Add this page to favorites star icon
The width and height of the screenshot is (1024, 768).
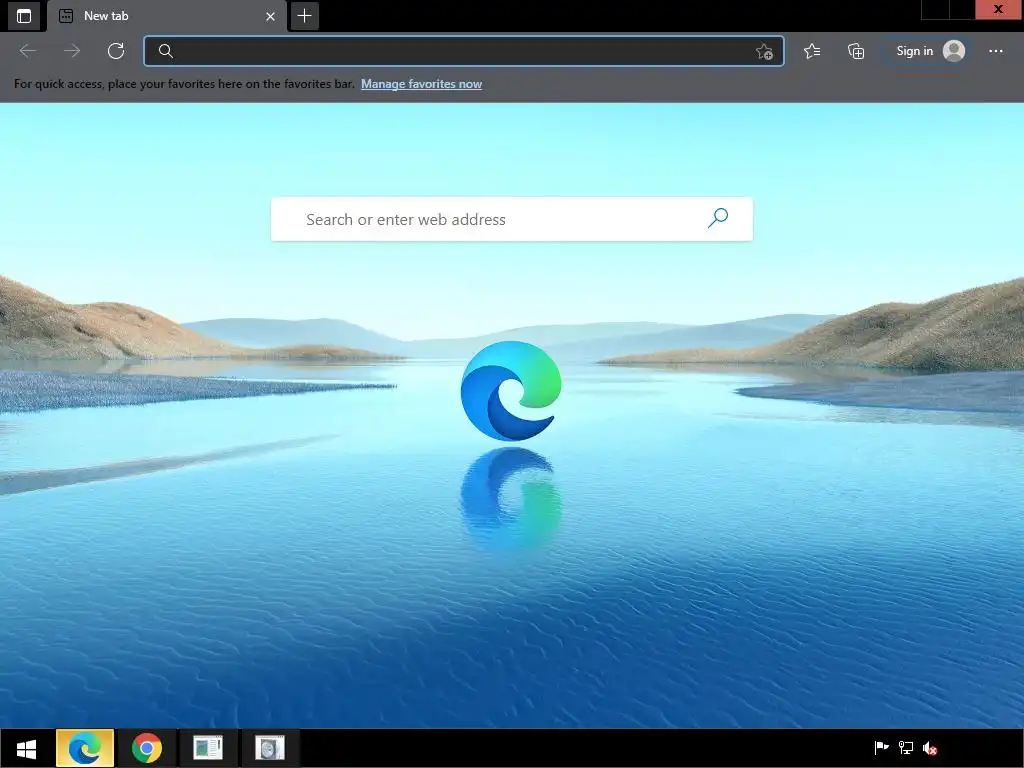764,51
